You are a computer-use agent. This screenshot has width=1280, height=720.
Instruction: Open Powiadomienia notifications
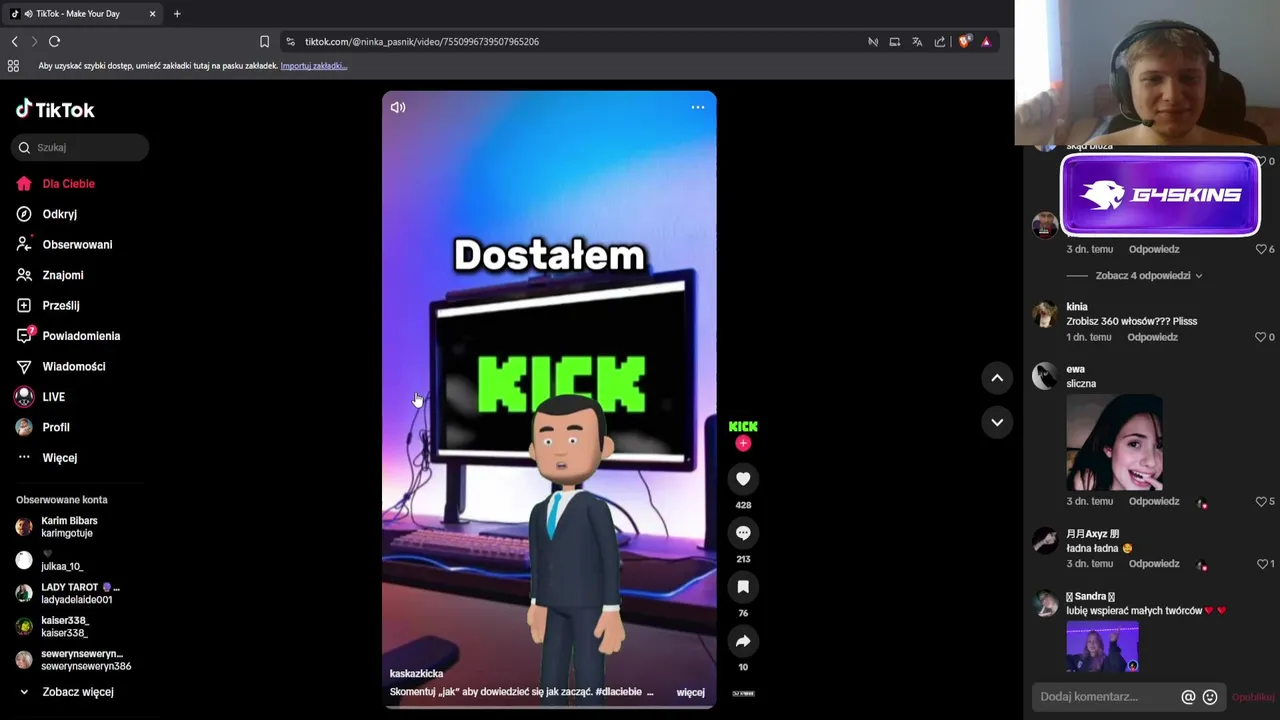coord(80,336)
